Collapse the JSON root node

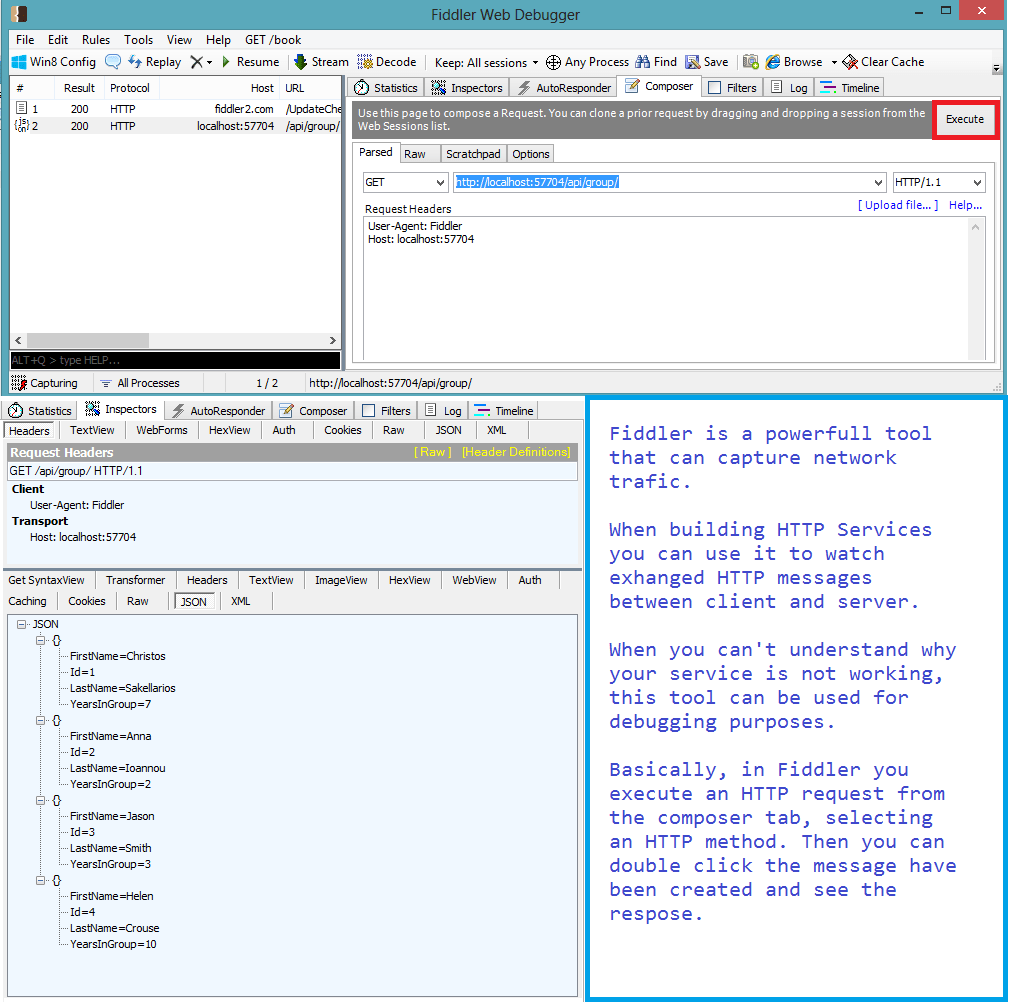(22, 625)
